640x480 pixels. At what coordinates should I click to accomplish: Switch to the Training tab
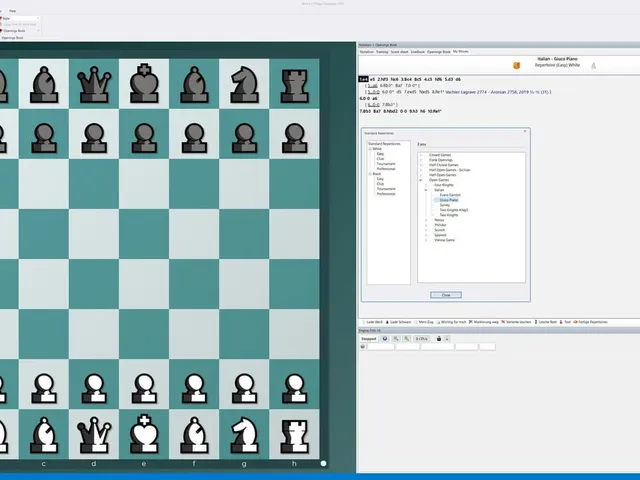382,52
